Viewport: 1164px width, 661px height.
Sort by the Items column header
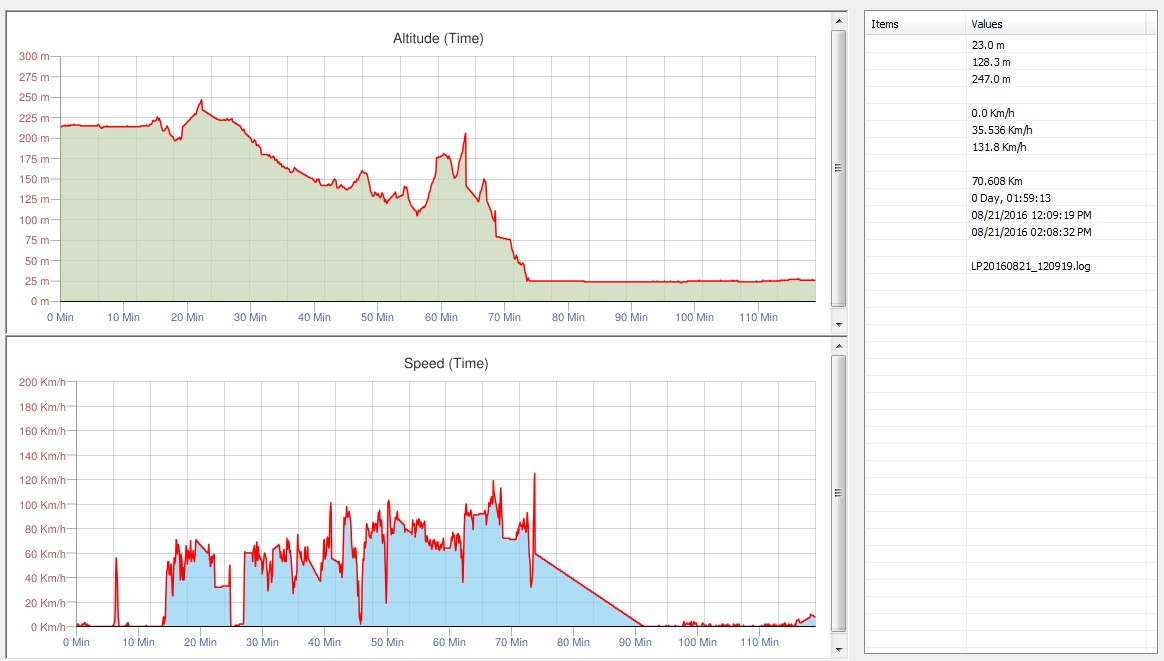(x=915, y=24)
